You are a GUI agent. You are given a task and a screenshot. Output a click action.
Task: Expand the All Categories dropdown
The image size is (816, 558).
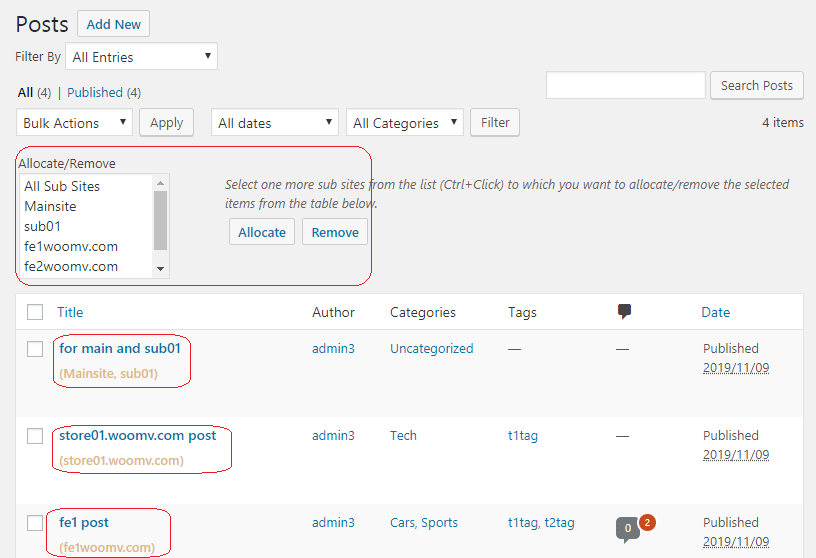(406, 123)
